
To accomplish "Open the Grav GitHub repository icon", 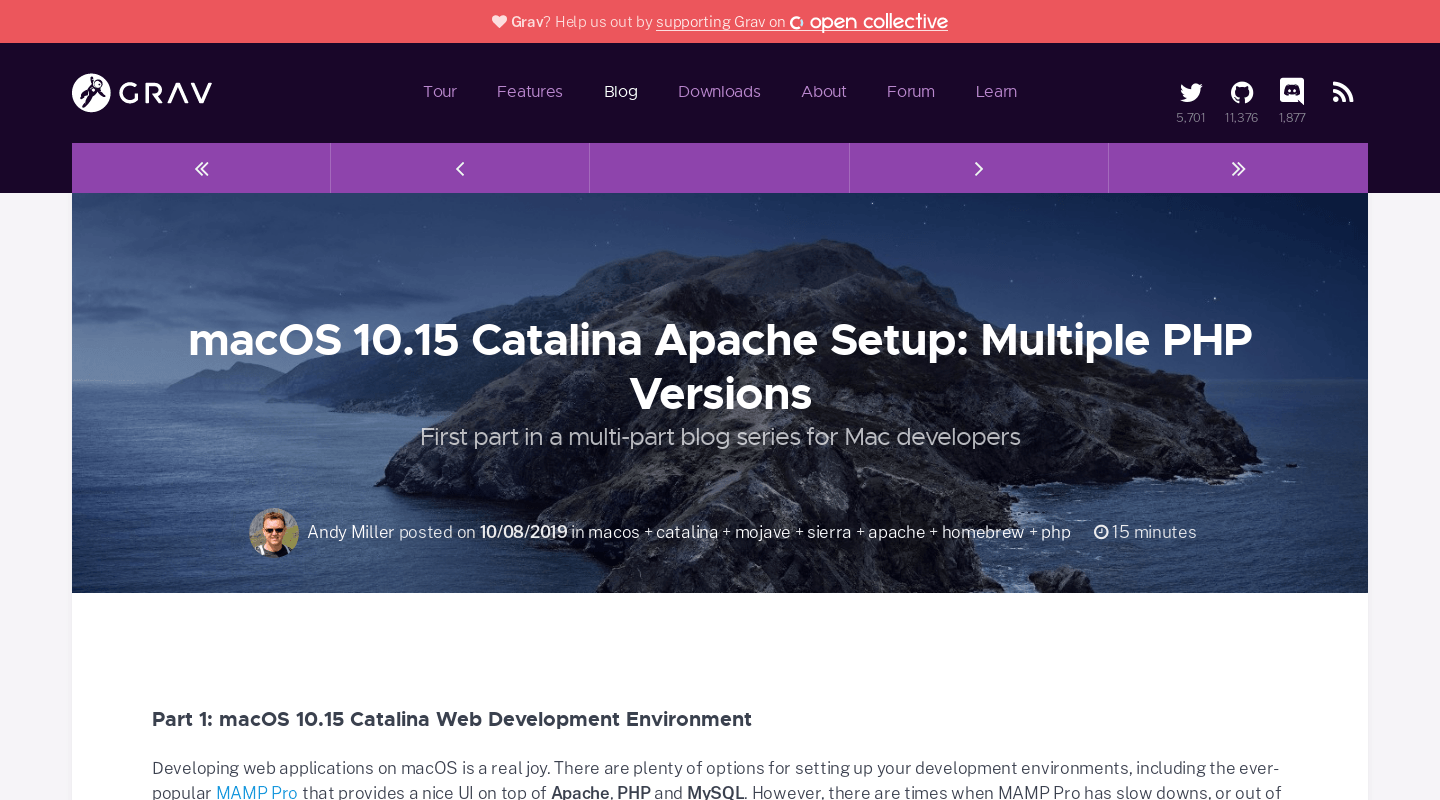I will pos(1242,93).
